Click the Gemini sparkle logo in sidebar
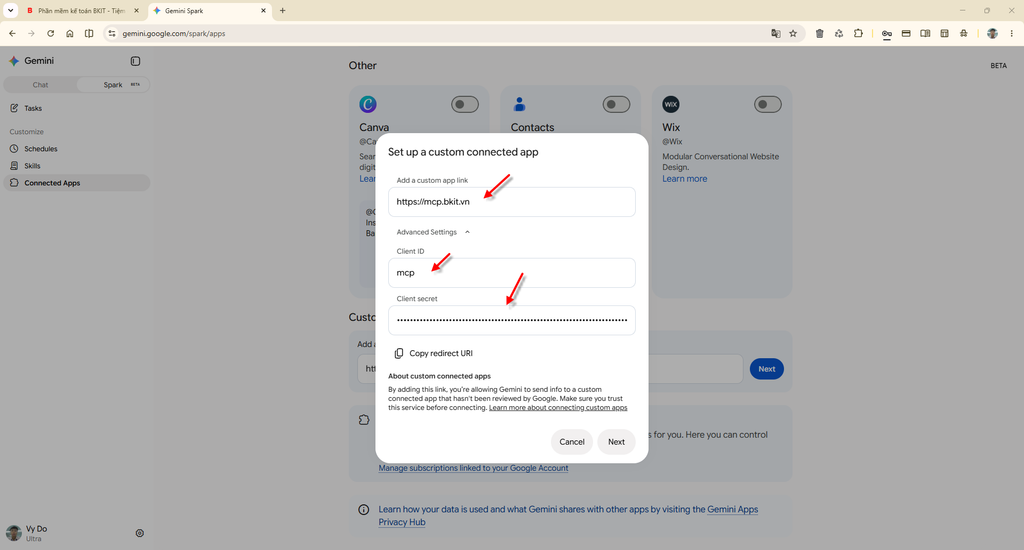This screenshot has height=550, width=1024. point(13,61)
